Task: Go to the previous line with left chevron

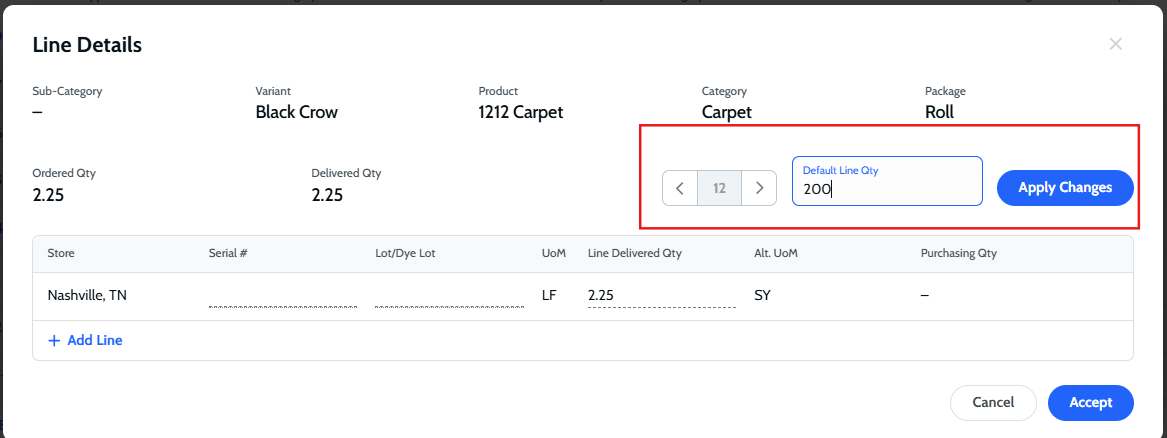Action: pos(680,187)
